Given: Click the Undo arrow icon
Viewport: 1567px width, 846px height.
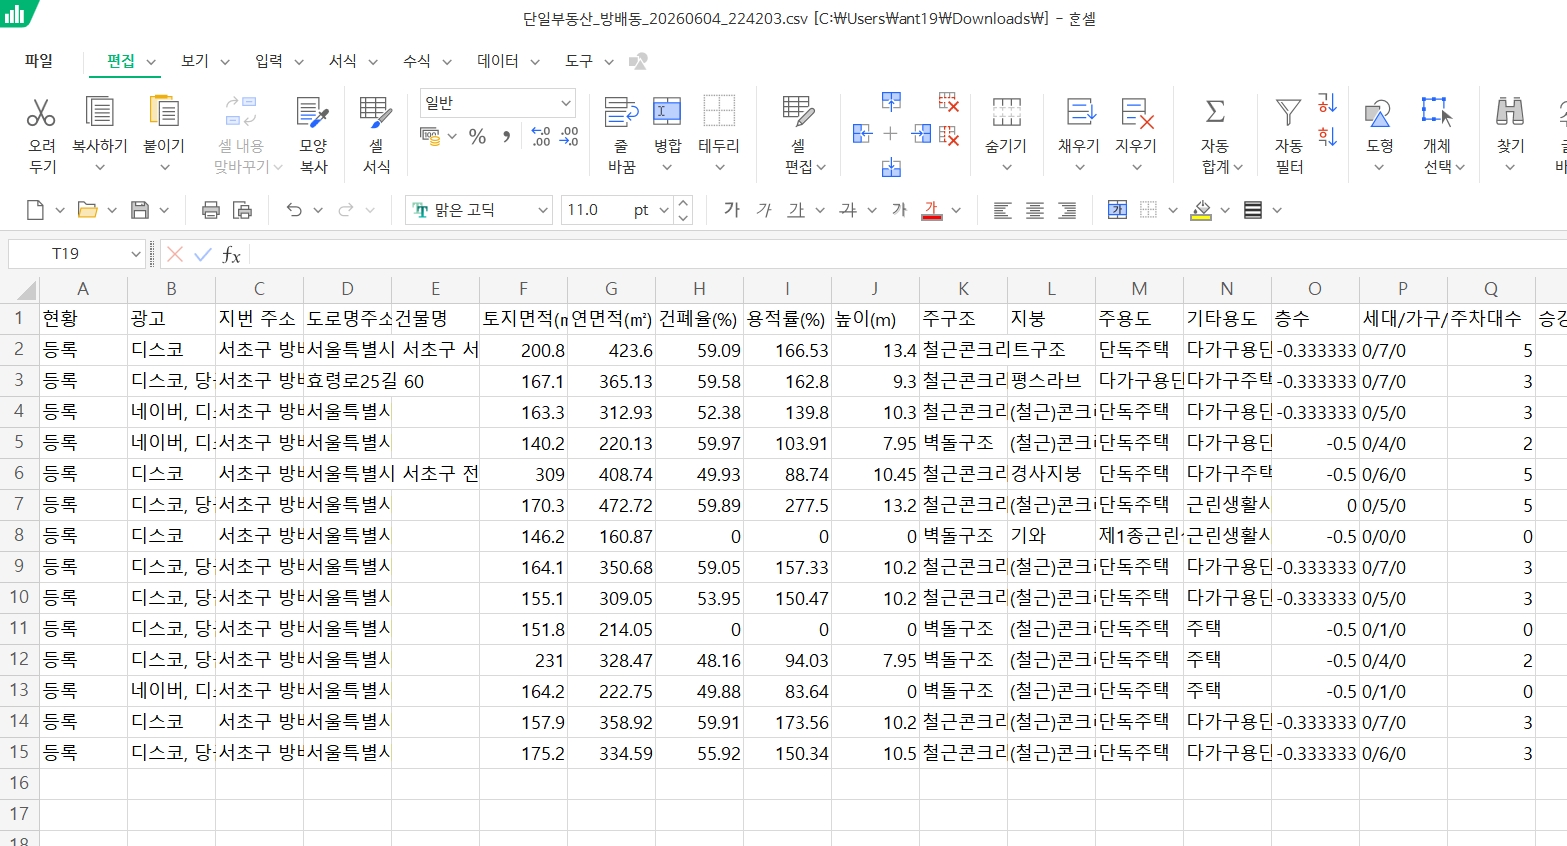Looking at the screenshot, I should point(294,210).
